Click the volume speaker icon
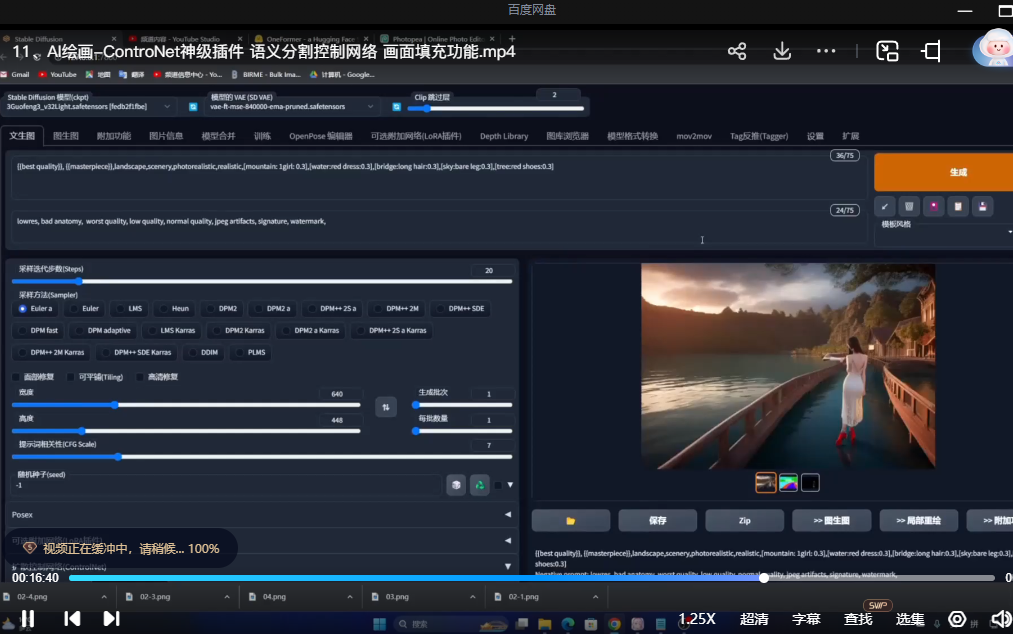The height and width of the screenshot is (634, 1013). 1002,618
